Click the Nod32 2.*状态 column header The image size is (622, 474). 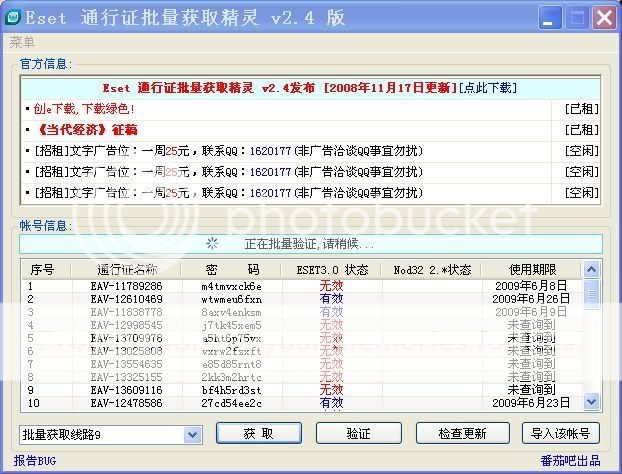(x=432, y=270)
